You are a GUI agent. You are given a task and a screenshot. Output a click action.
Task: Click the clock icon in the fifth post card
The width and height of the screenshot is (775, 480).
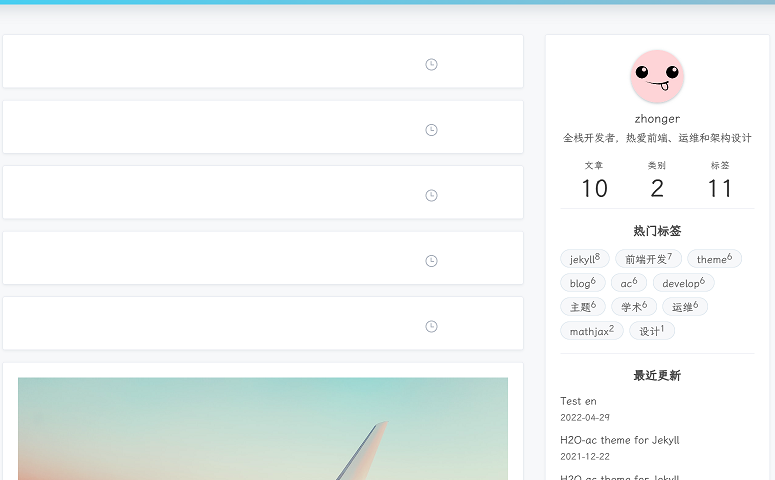(x=431, y=326)
